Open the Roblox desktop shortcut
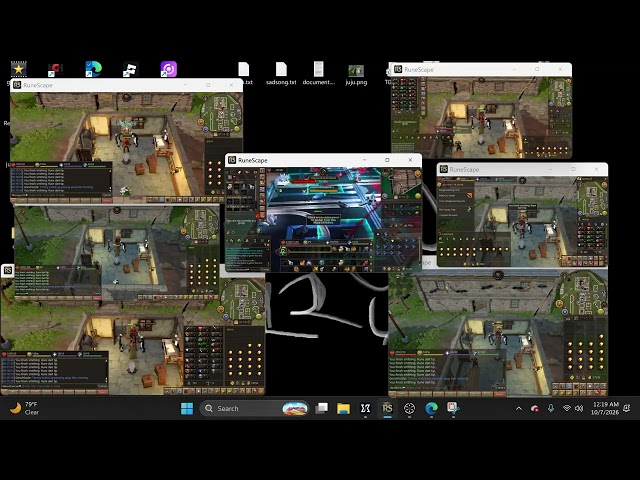Viewport: 640px width, 480px height. [131, 69]
